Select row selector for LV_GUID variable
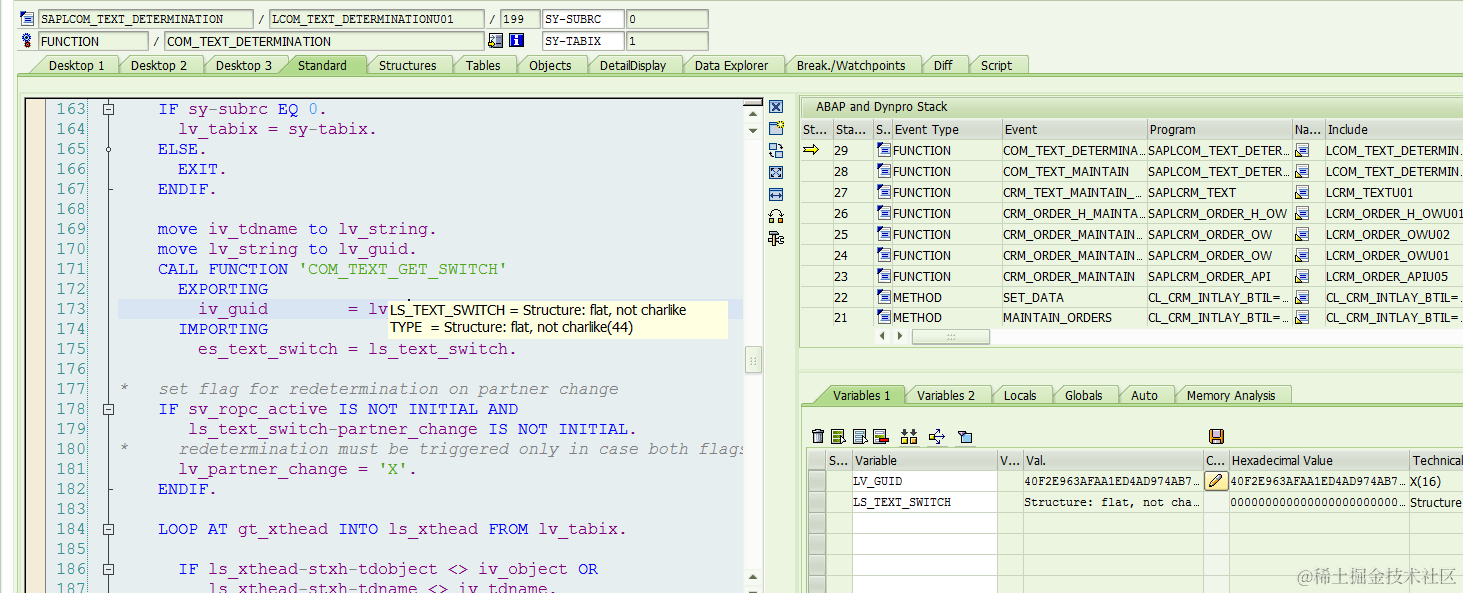Screen dimensions: 1463x593 click(x=817, y=481)
